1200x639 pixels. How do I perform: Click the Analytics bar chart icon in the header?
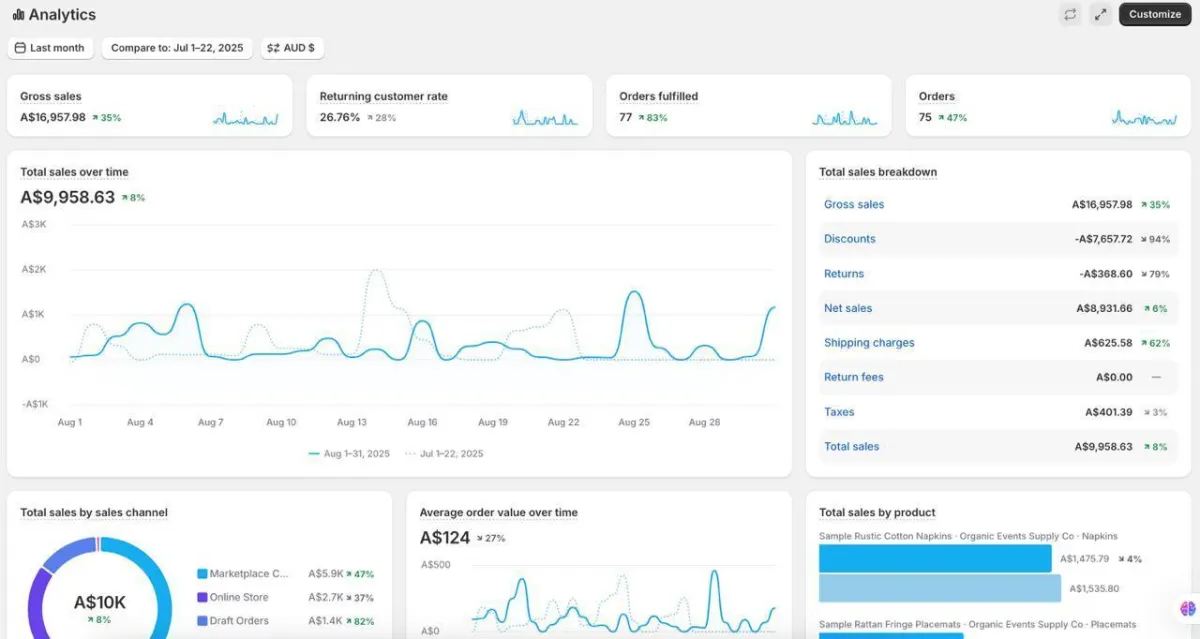coord(18,15)
